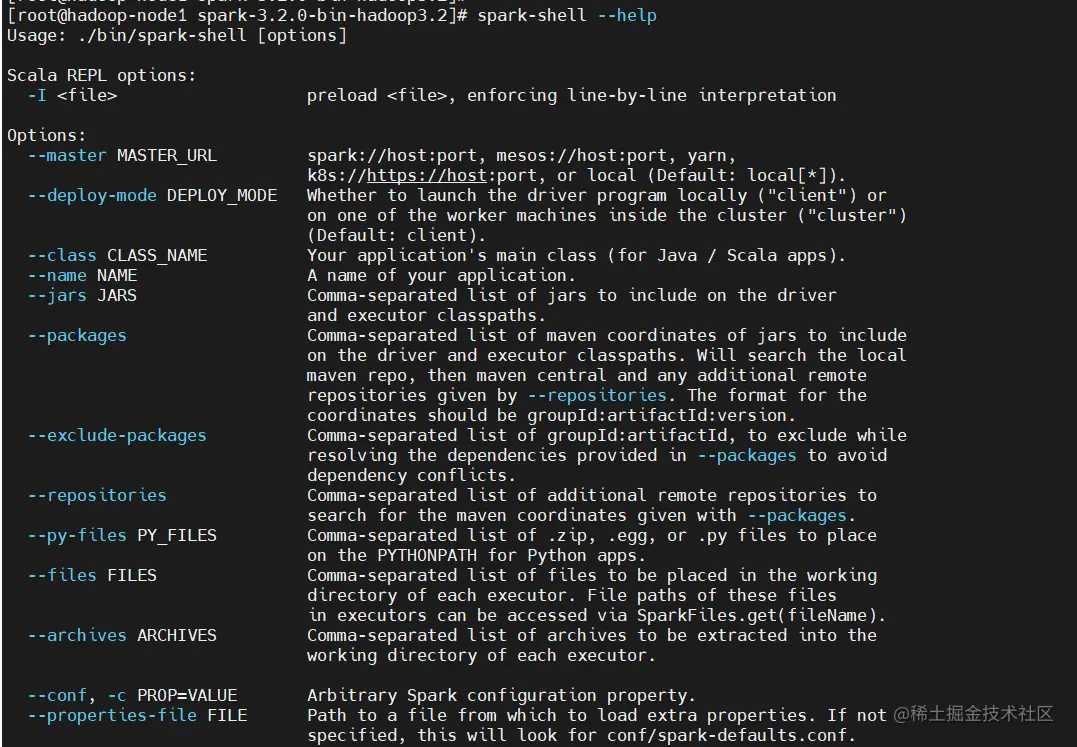Click the --master option text
The width and height of the screenshot is (1077, 747).
(x=67, y=156)
